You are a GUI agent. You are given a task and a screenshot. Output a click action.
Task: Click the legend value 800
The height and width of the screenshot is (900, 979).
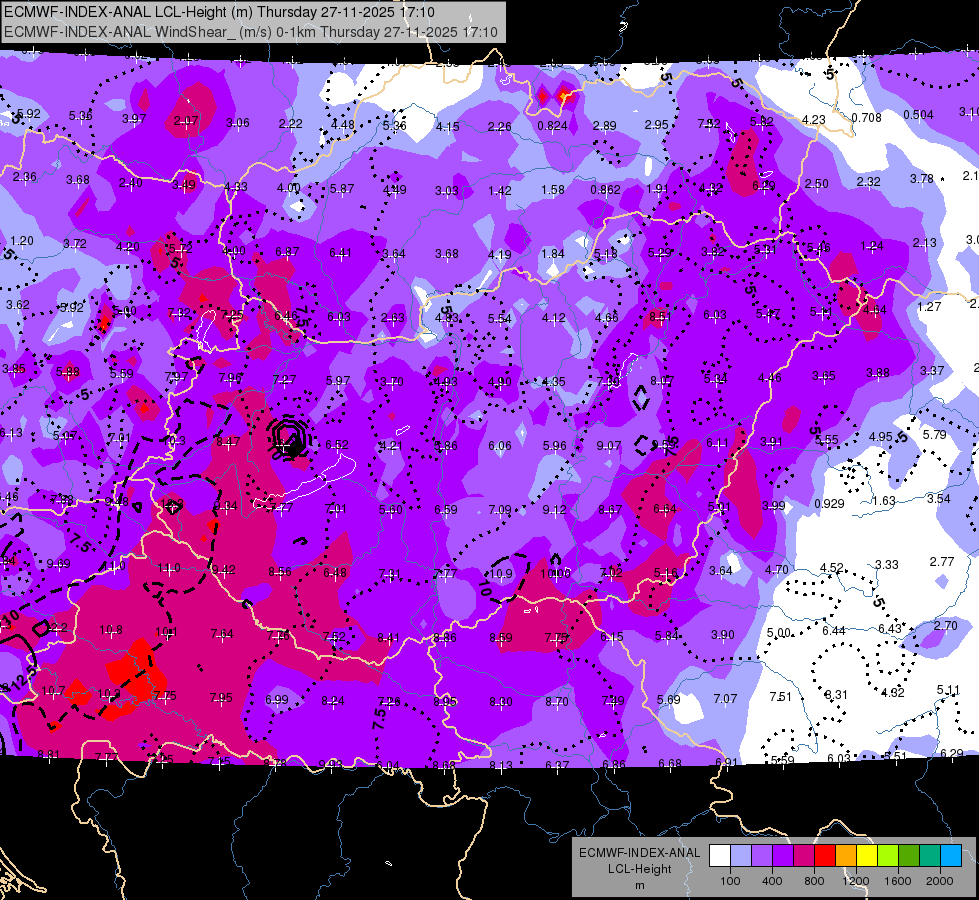click(814, 881)
